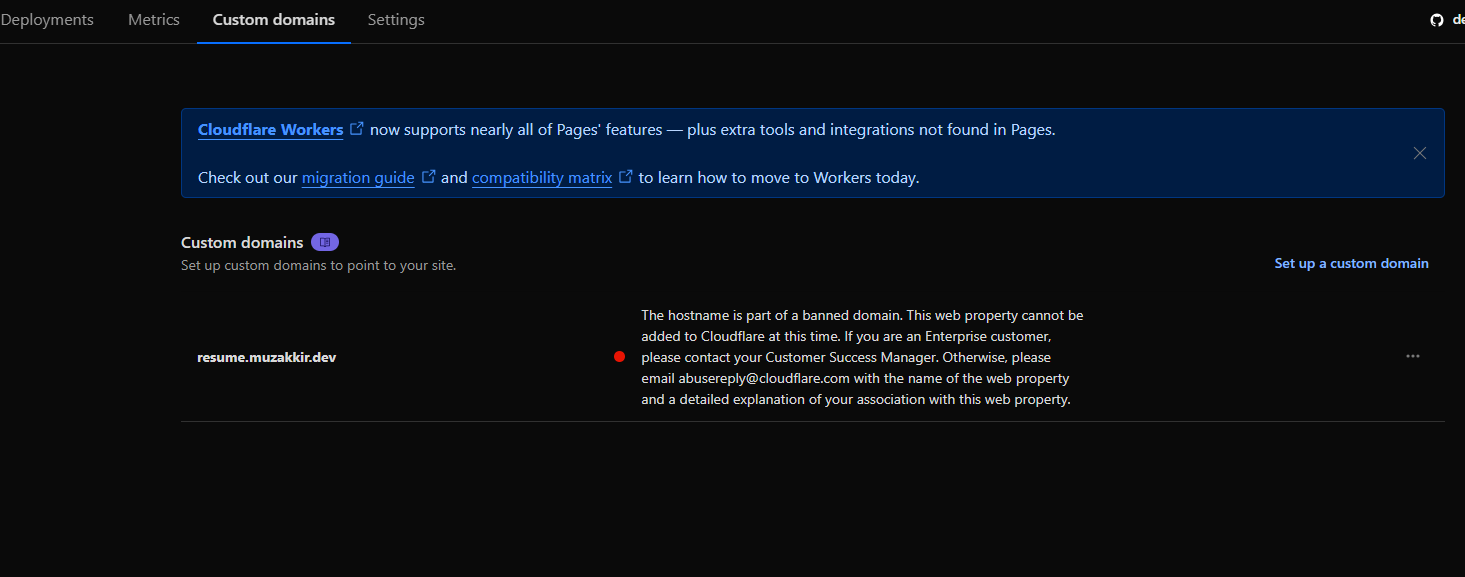Click external-link icon after compatibility matrix
The width and height of the screenshot is (1465, 577).
click(x=626, y=177)
